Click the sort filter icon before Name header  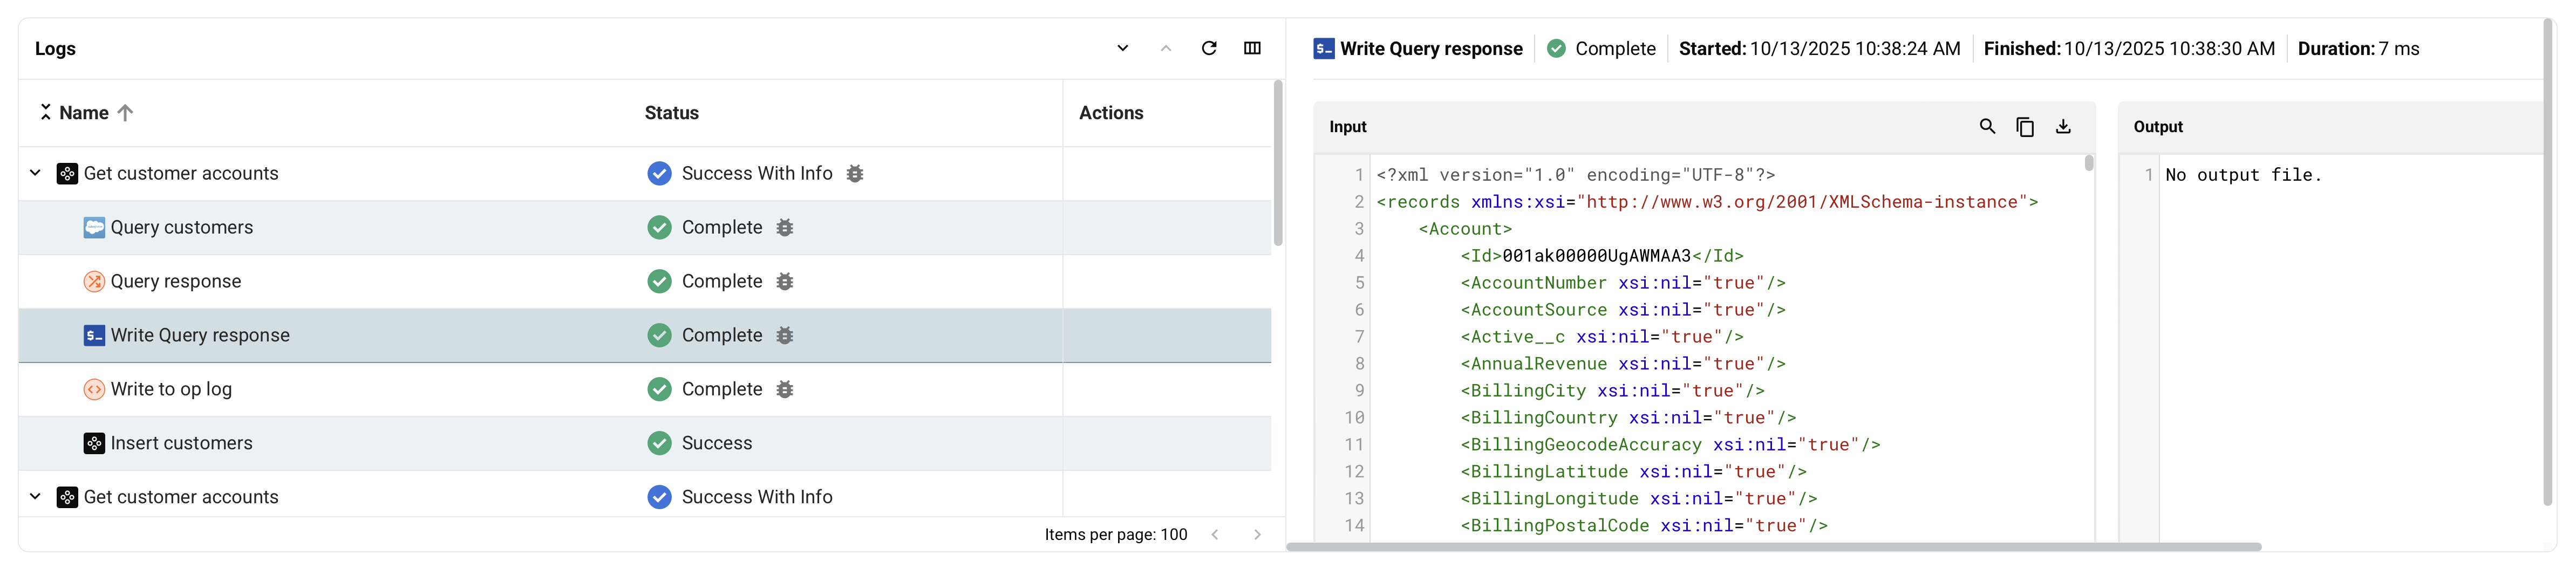(45, 112)
